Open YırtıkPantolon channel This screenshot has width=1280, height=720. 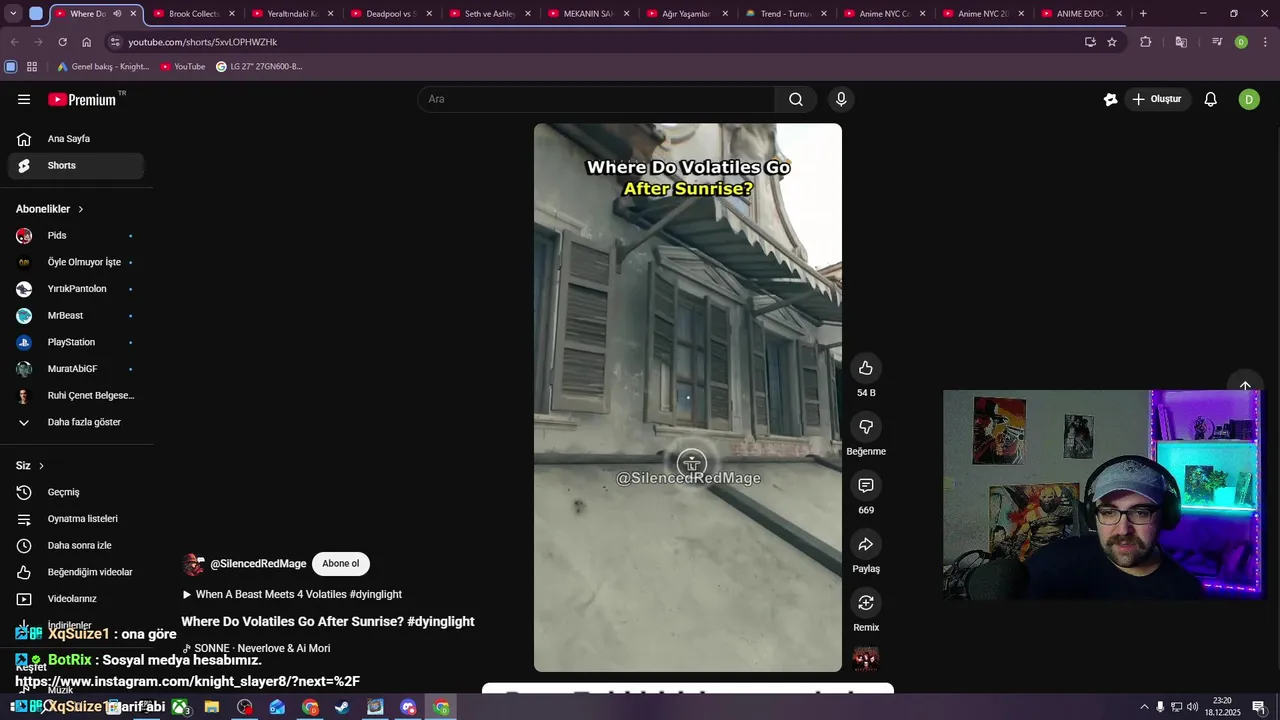coord(76,289)
